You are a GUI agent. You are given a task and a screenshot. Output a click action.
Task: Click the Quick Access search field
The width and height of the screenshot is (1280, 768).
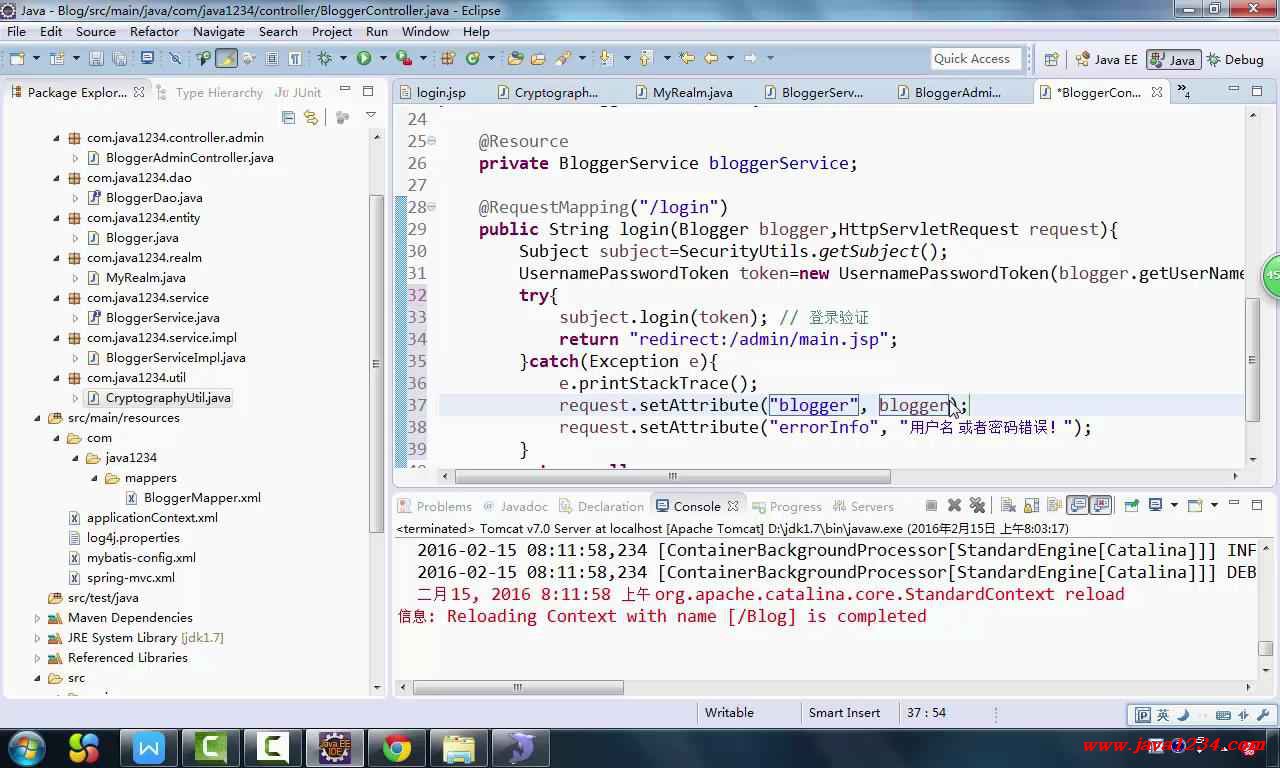[x=976, y=59]
